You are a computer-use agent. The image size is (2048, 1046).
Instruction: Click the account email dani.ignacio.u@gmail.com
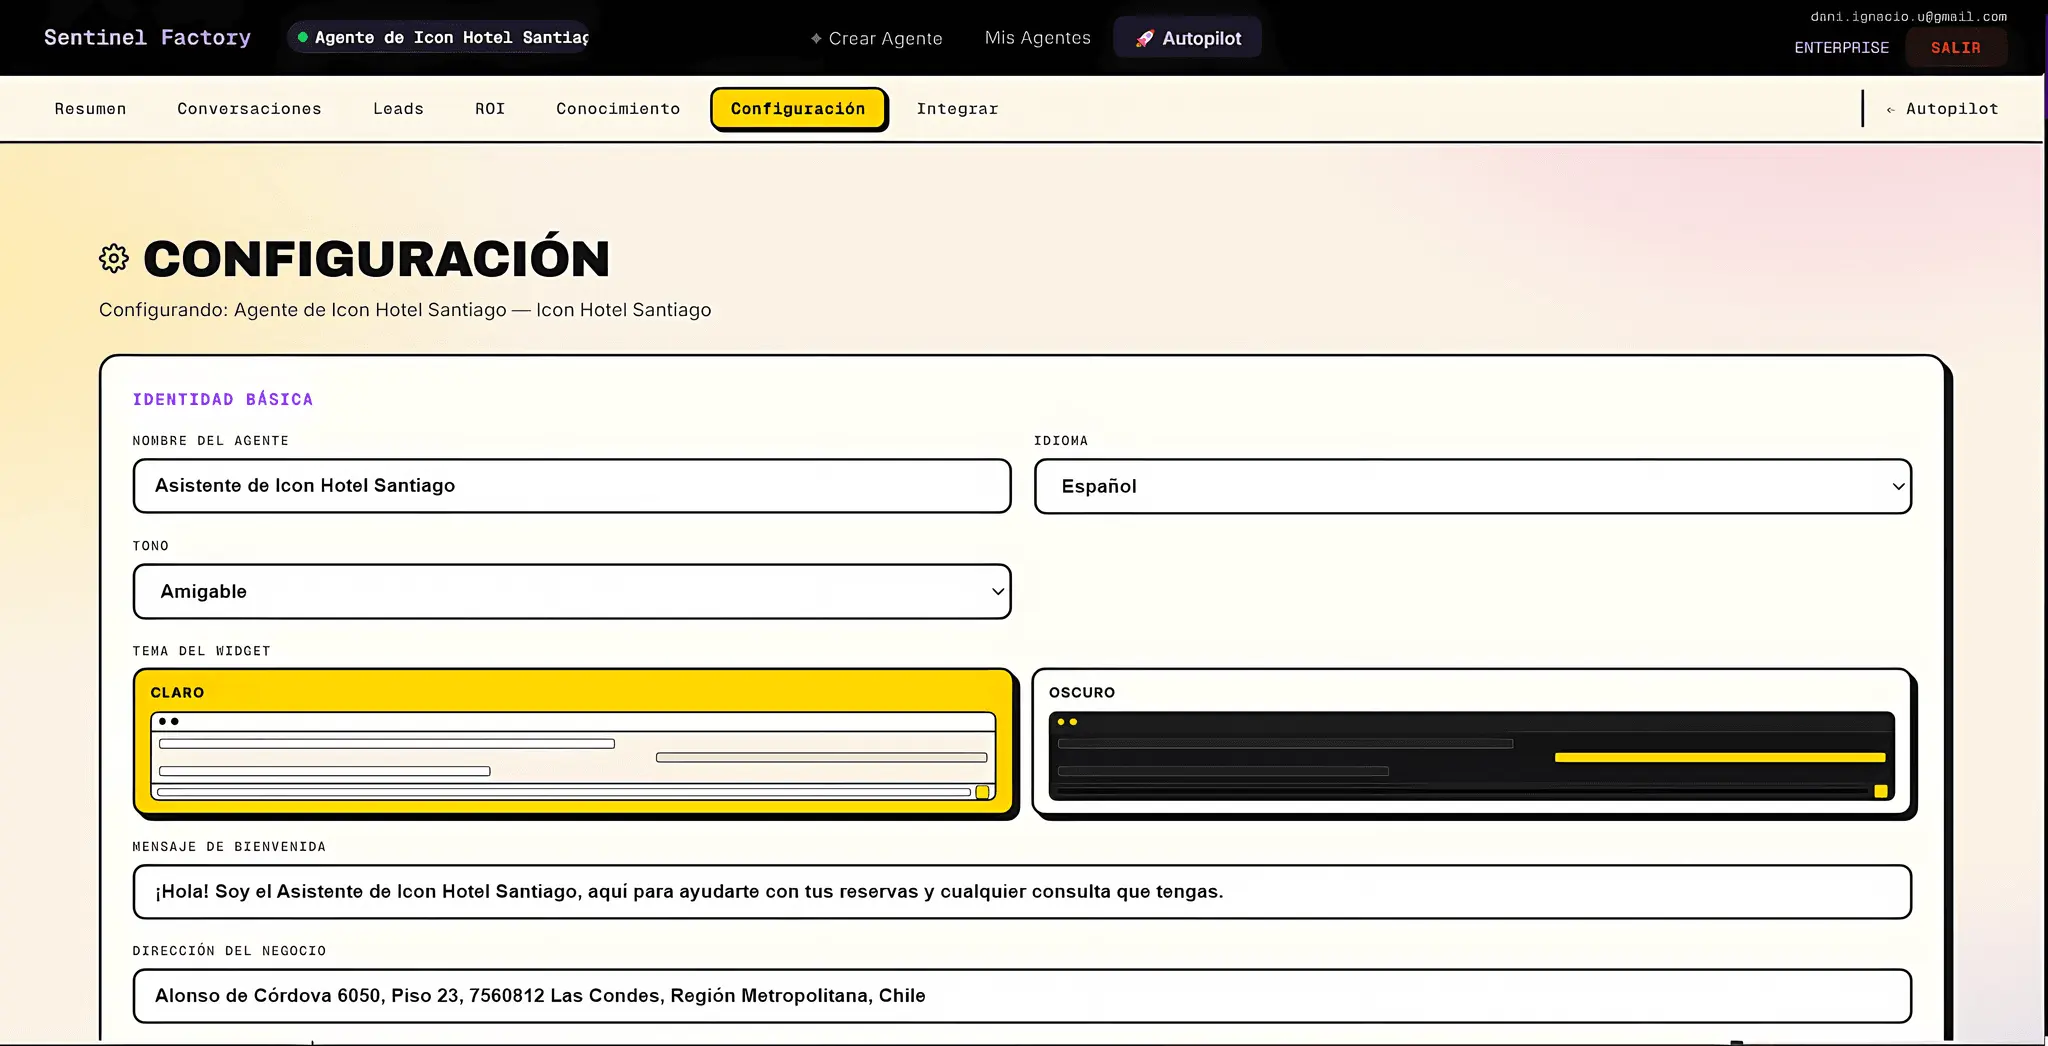point(1908,16)
